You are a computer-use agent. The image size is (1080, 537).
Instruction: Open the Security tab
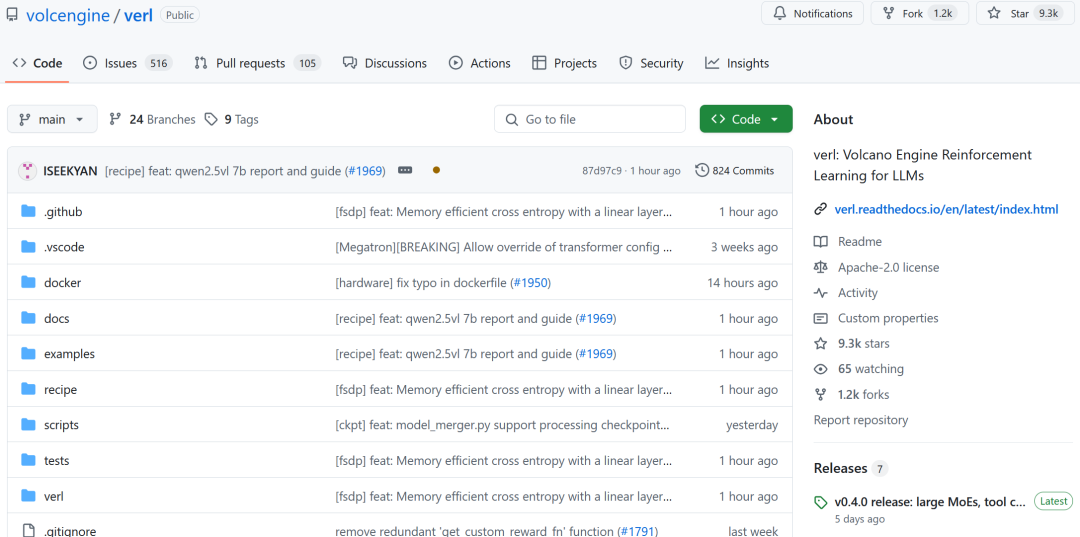click(x=651, y=63)
